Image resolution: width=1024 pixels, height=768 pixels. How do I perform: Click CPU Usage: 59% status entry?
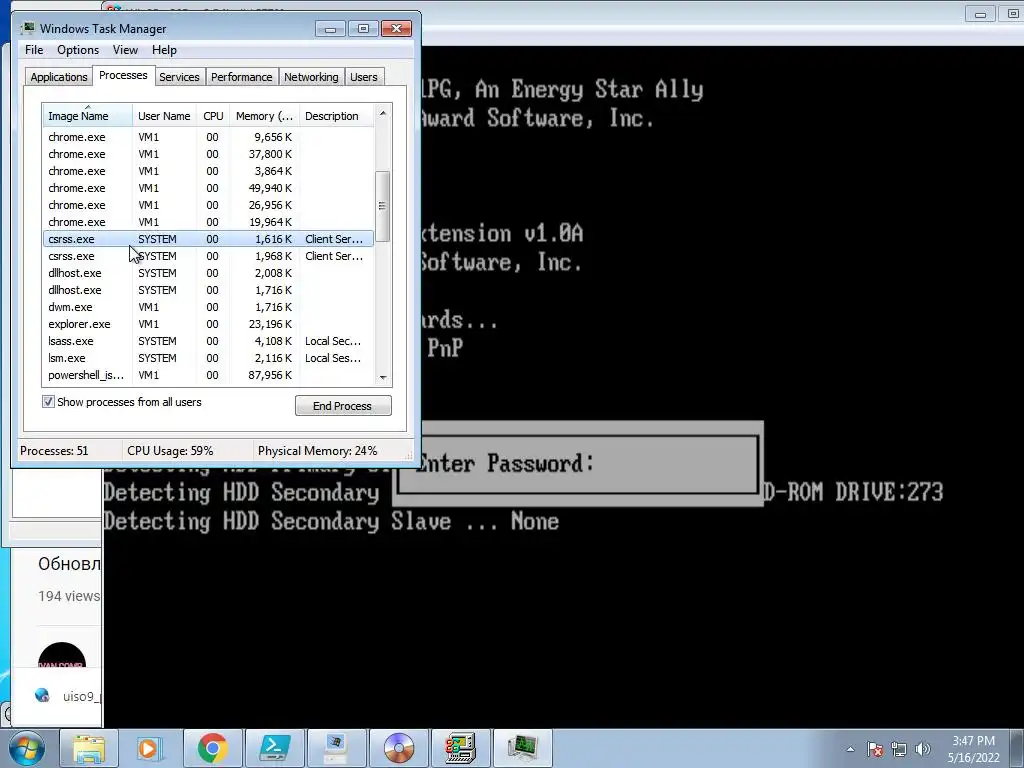coord(170,451)
